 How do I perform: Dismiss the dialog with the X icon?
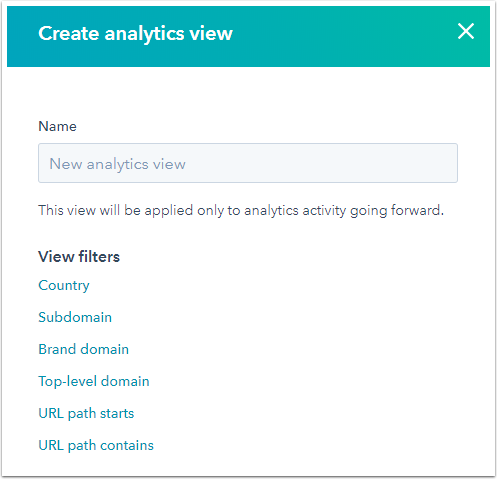(466, 31)
